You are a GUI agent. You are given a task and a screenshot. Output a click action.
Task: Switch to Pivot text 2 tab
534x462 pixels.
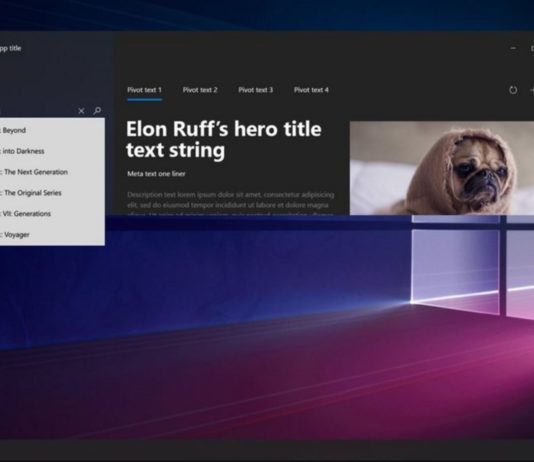coord(200,90)
